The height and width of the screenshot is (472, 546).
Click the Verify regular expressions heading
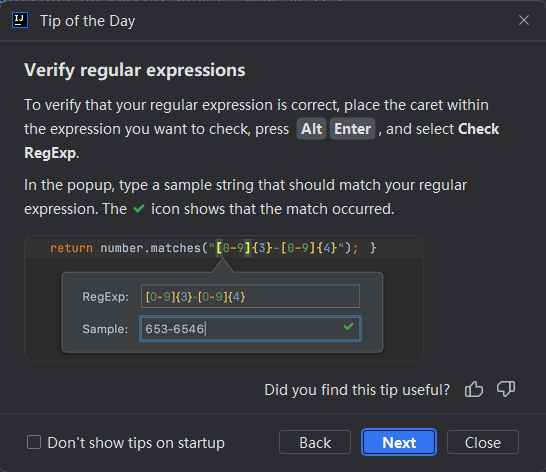click(135, 70)
